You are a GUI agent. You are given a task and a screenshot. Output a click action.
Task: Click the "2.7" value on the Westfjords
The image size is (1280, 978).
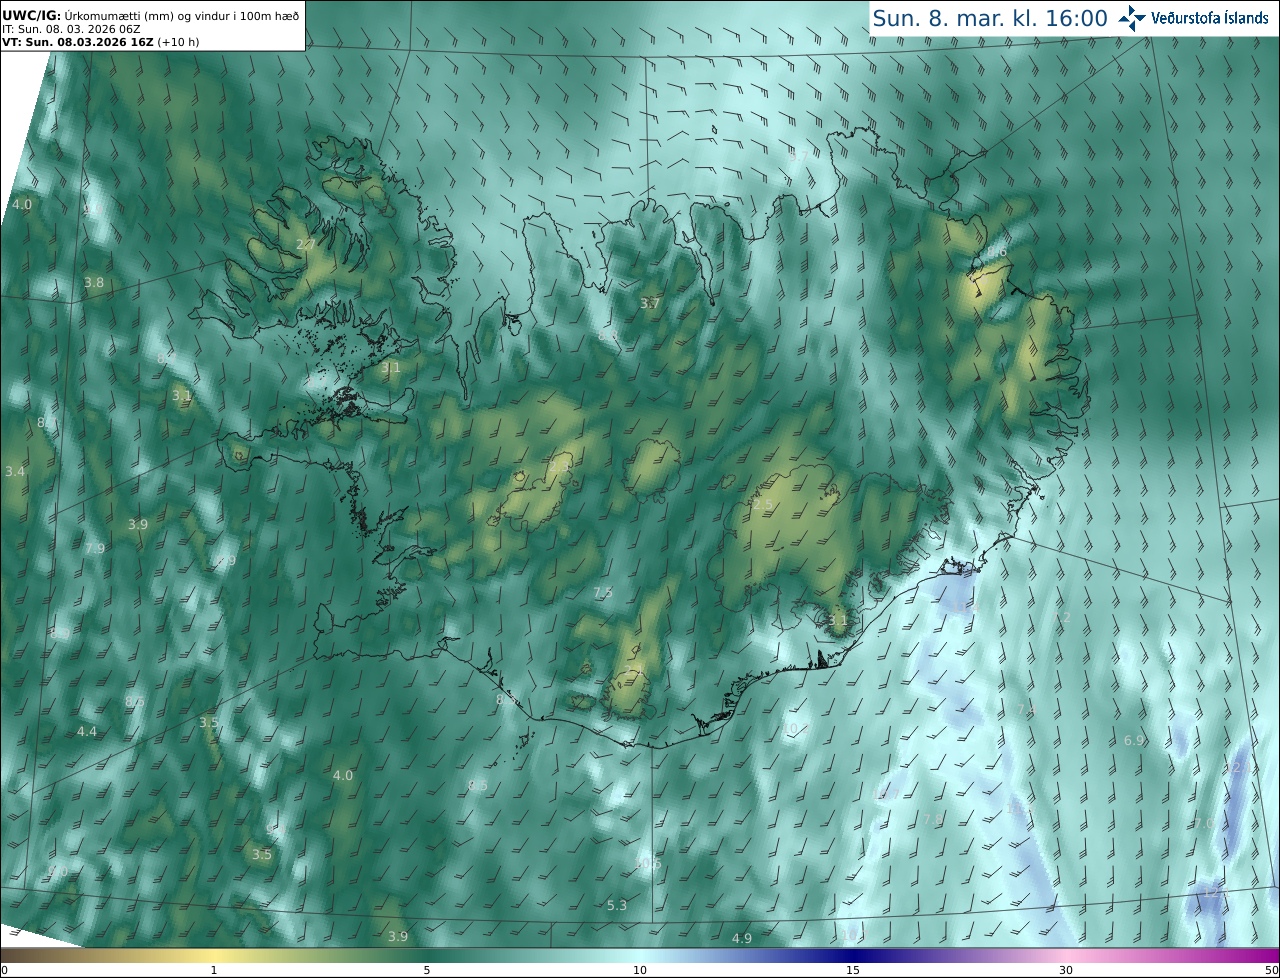click(x=306, y=244)
